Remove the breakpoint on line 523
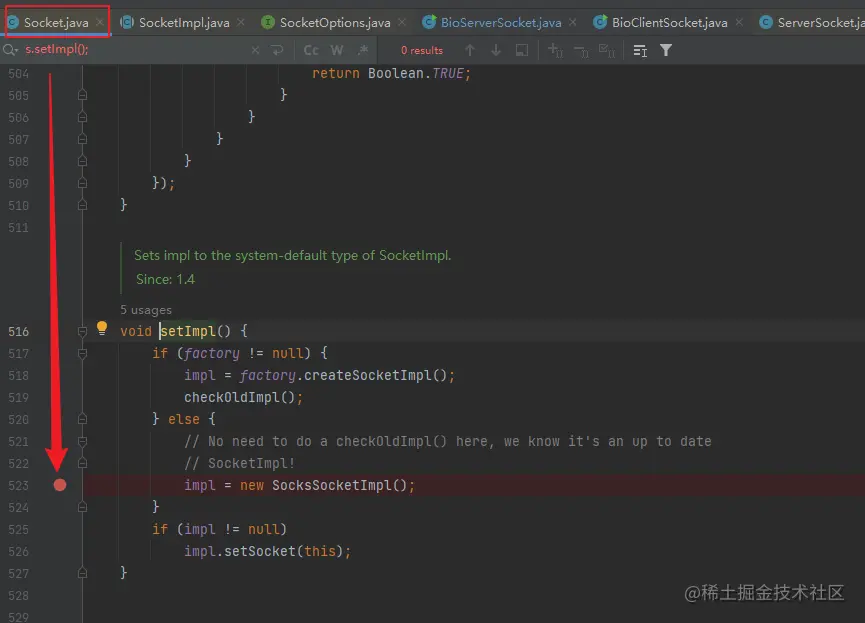865x623 pixels. click(60, 485)
